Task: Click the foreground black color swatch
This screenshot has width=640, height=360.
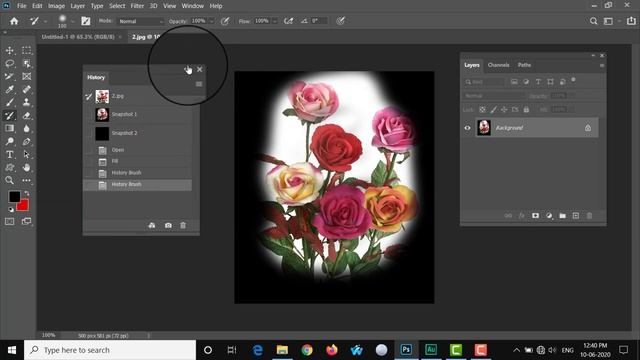Action: 14,196
